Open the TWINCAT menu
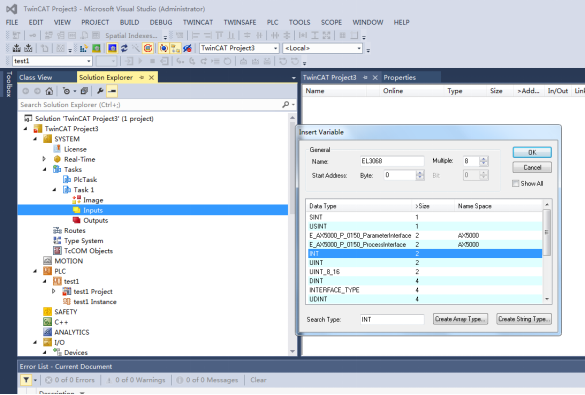Viewport: 585px width, 395px height. 198,22
